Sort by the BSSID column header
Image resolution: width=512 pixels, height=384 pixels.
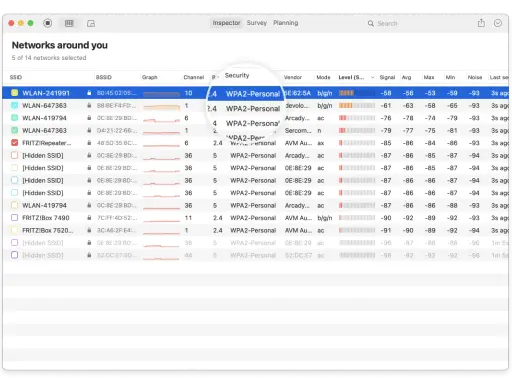104,77
